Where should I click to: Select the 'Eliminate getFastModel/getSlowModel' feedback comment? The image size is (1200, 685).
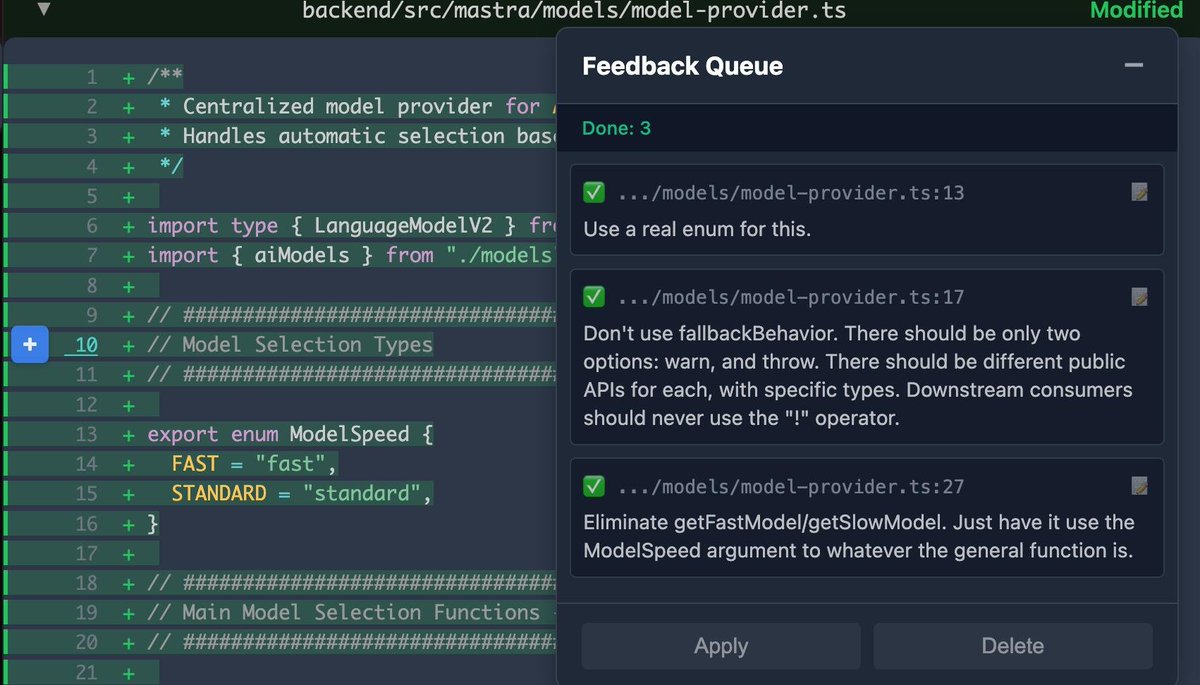[859, 535]
